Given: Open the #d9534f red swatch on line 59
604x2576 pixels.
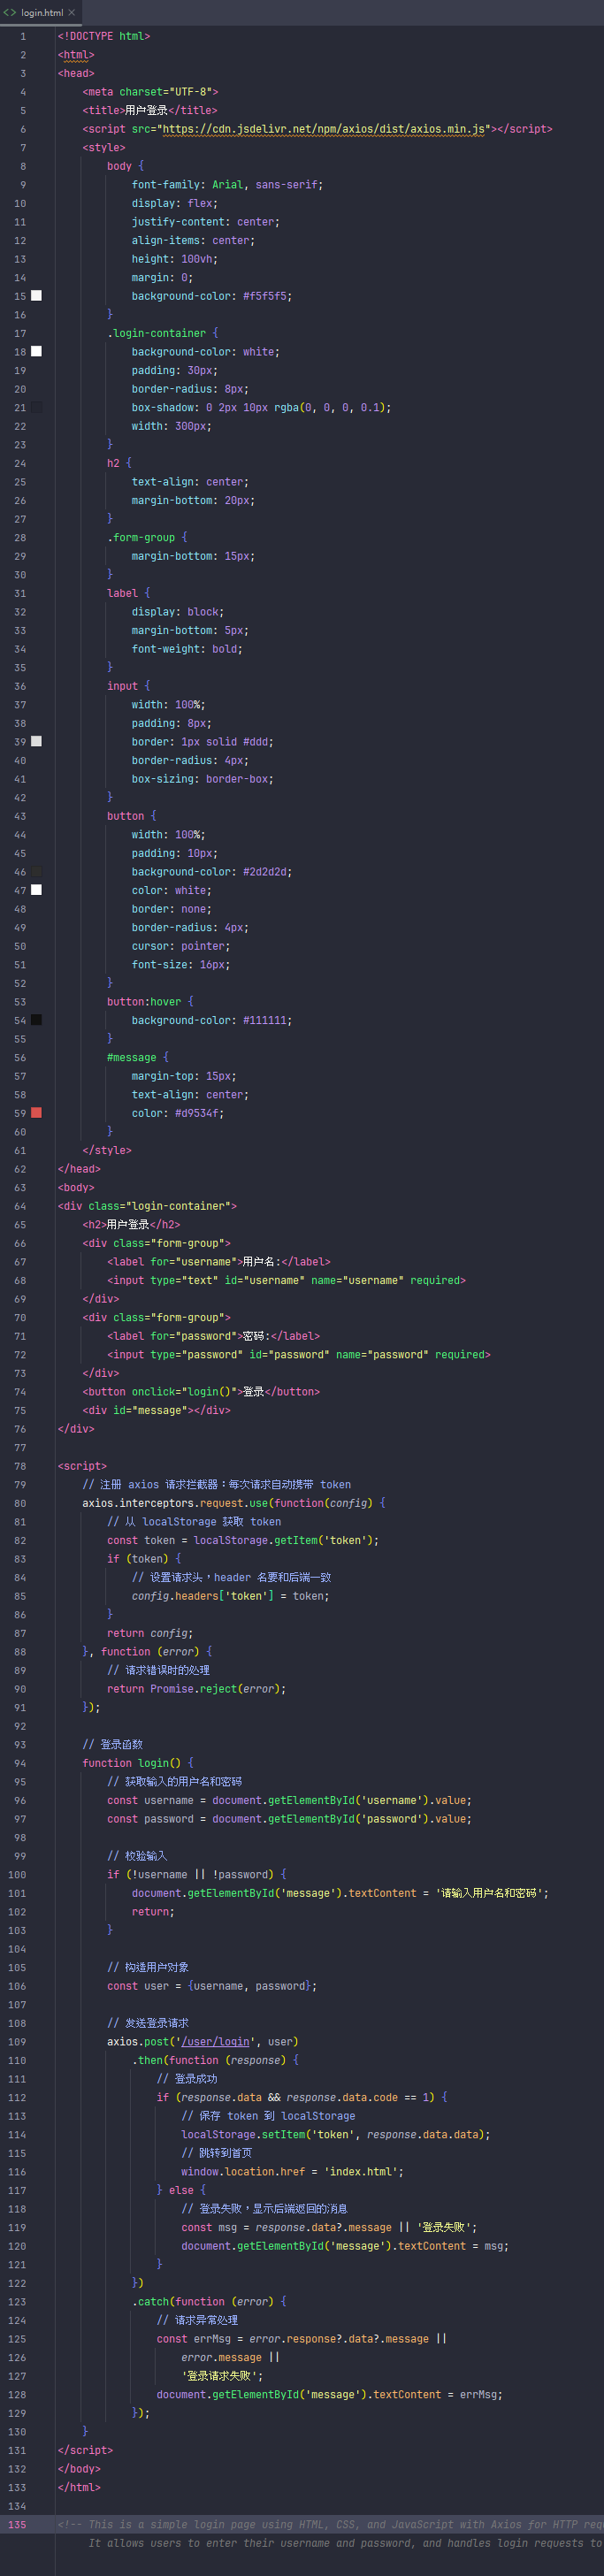Looking at the screenshot, I should [36, 1113].
